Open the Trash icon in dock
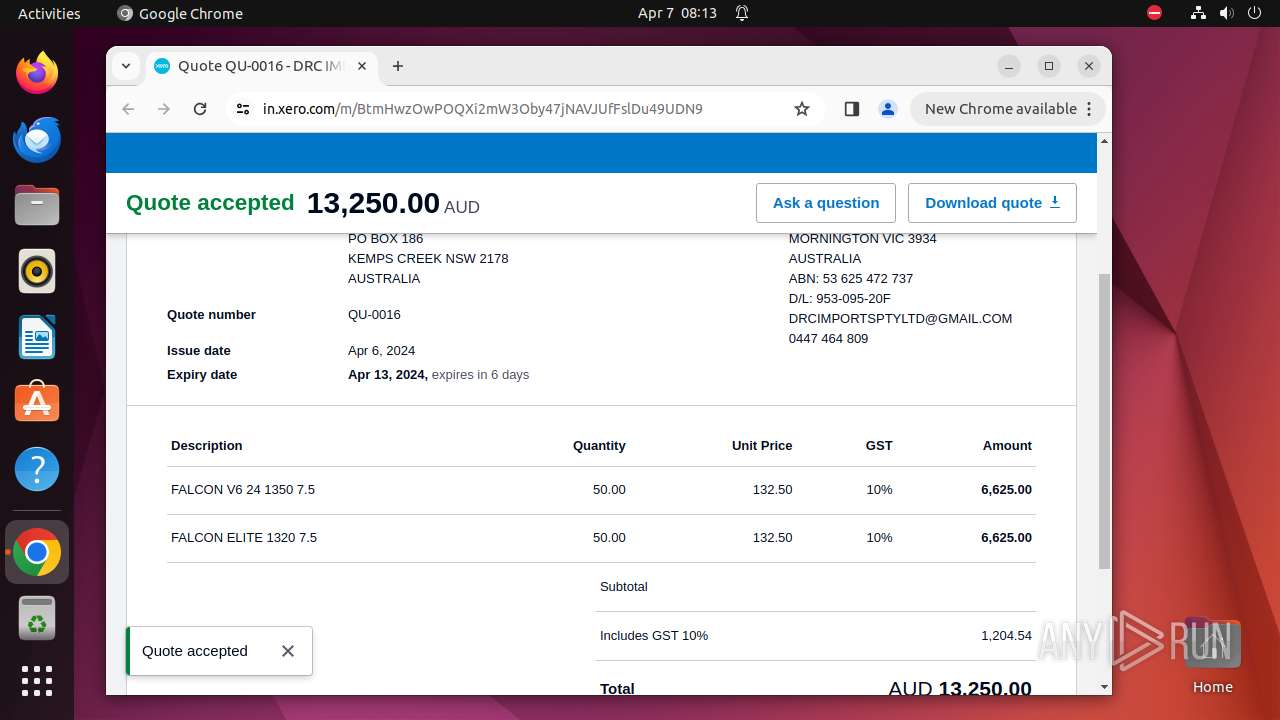1280x720 pixels. (x=37, y=619)
